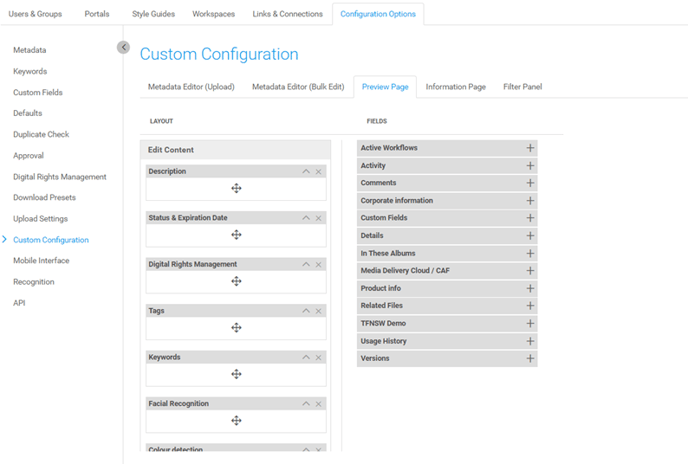Add the Active Workflows field with plus icon
The height and width of the screenshot is (464, 688).
click(x=530, y=148)
